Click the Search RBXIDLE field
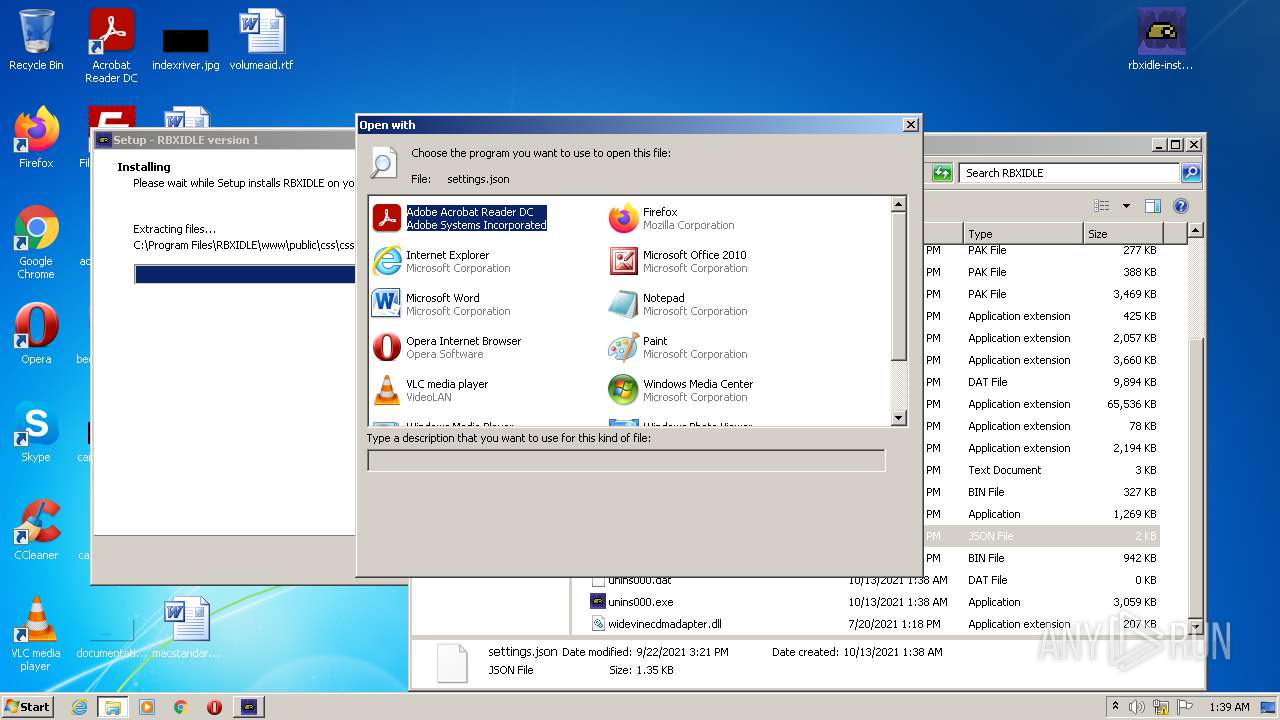 [1069, 173]
